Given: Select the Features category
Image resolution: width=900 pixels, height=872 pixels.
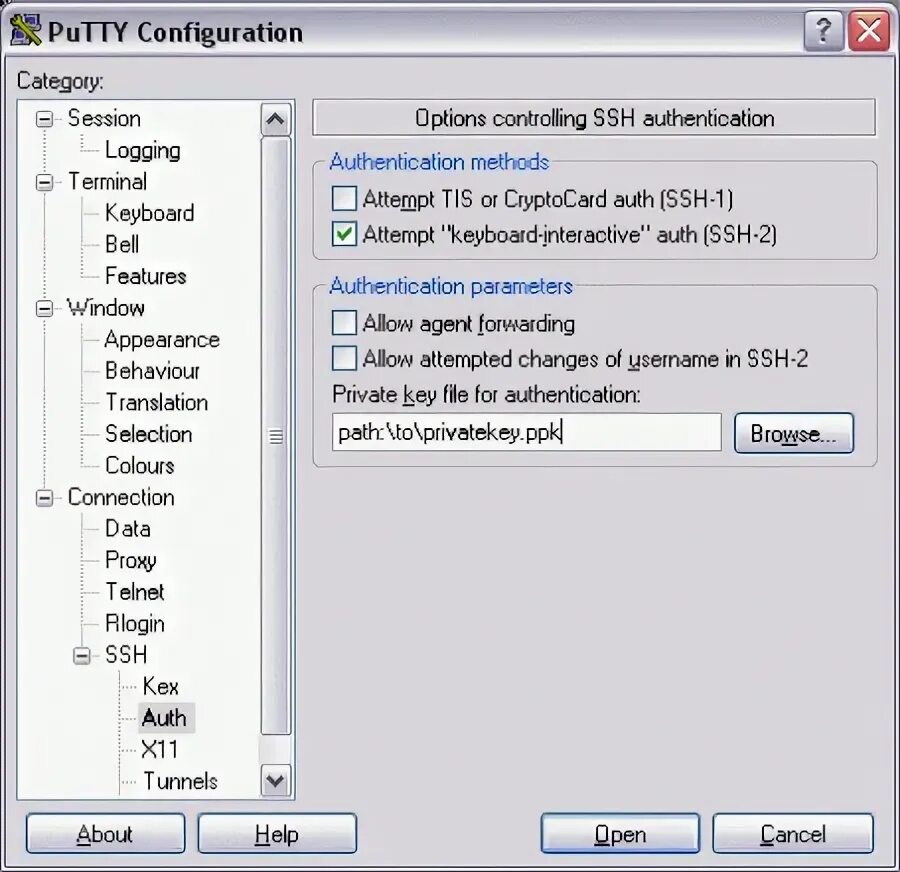Looking at the screenshot, I should [146, 276].
